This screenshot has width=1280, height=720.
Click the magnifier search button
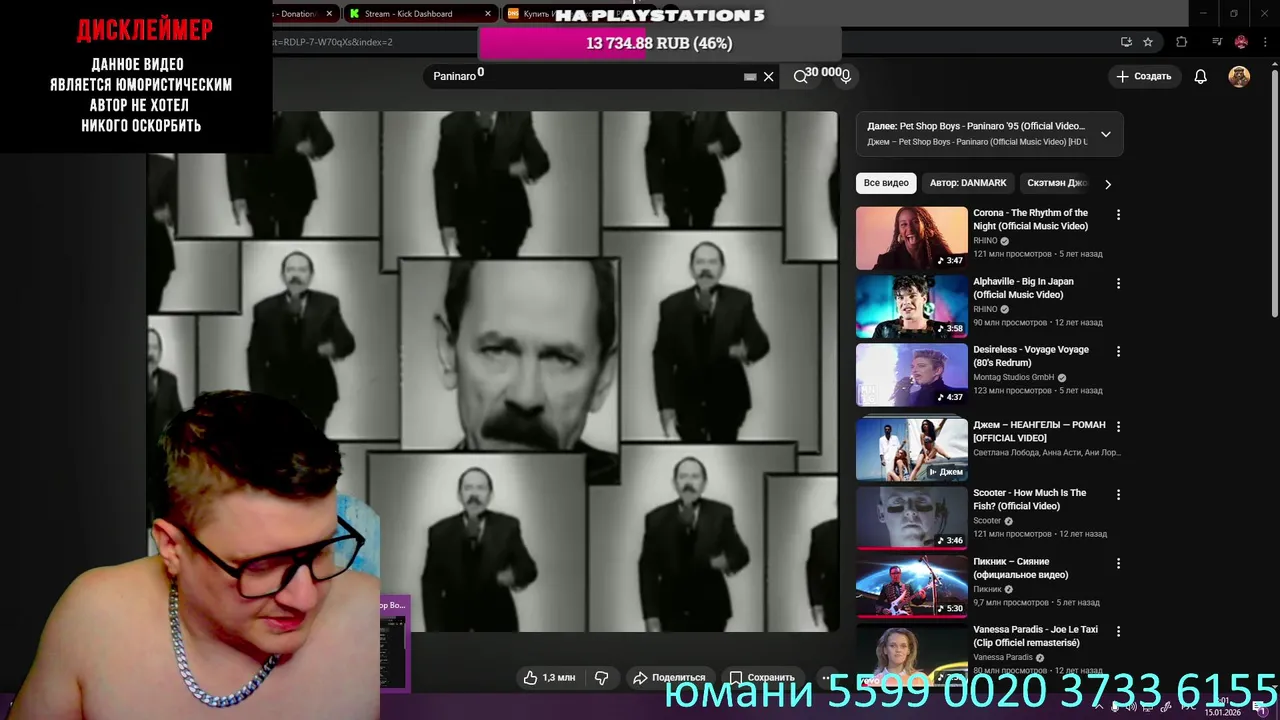click(x=800, y=76)
